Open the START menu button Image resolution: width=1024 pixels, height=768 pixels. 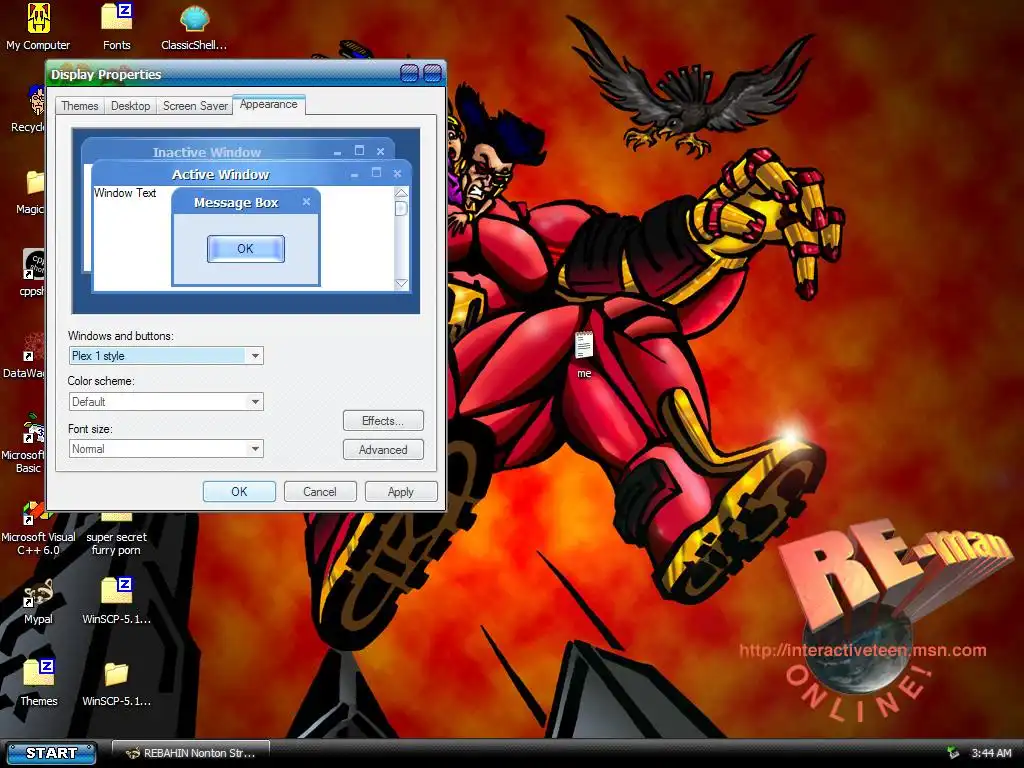pyautogui.click(x=51, y=753)
